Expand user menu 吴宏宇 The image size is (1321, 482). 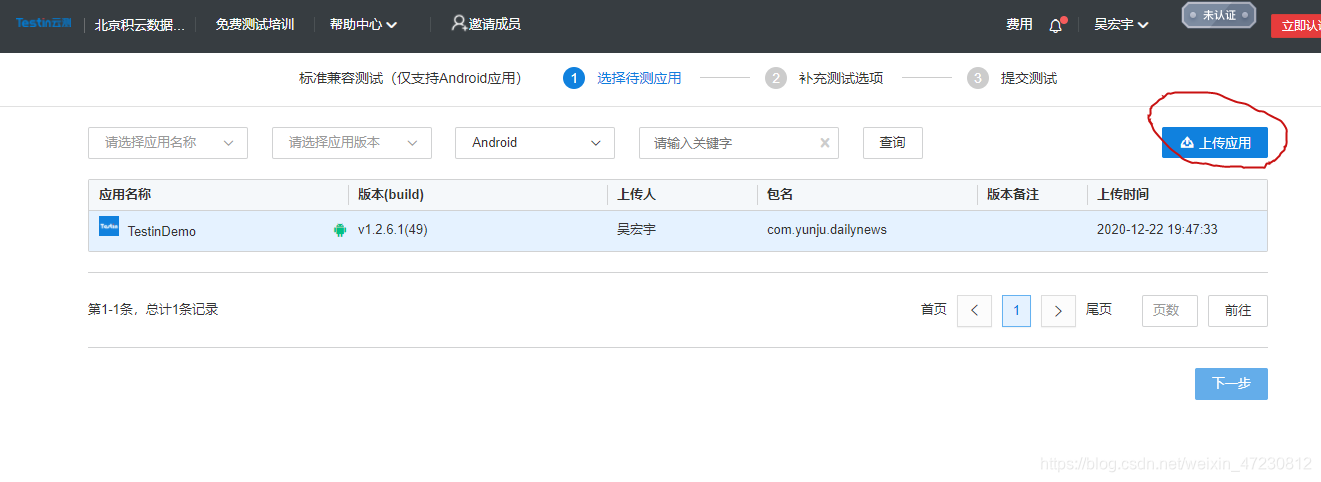(1121, 25)
